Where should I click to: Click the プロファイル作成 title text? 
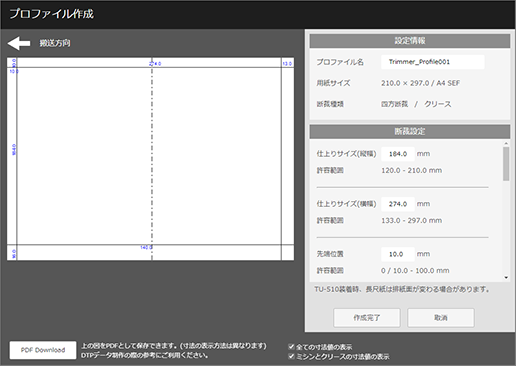pyautogui.click(x=51, y=14)
